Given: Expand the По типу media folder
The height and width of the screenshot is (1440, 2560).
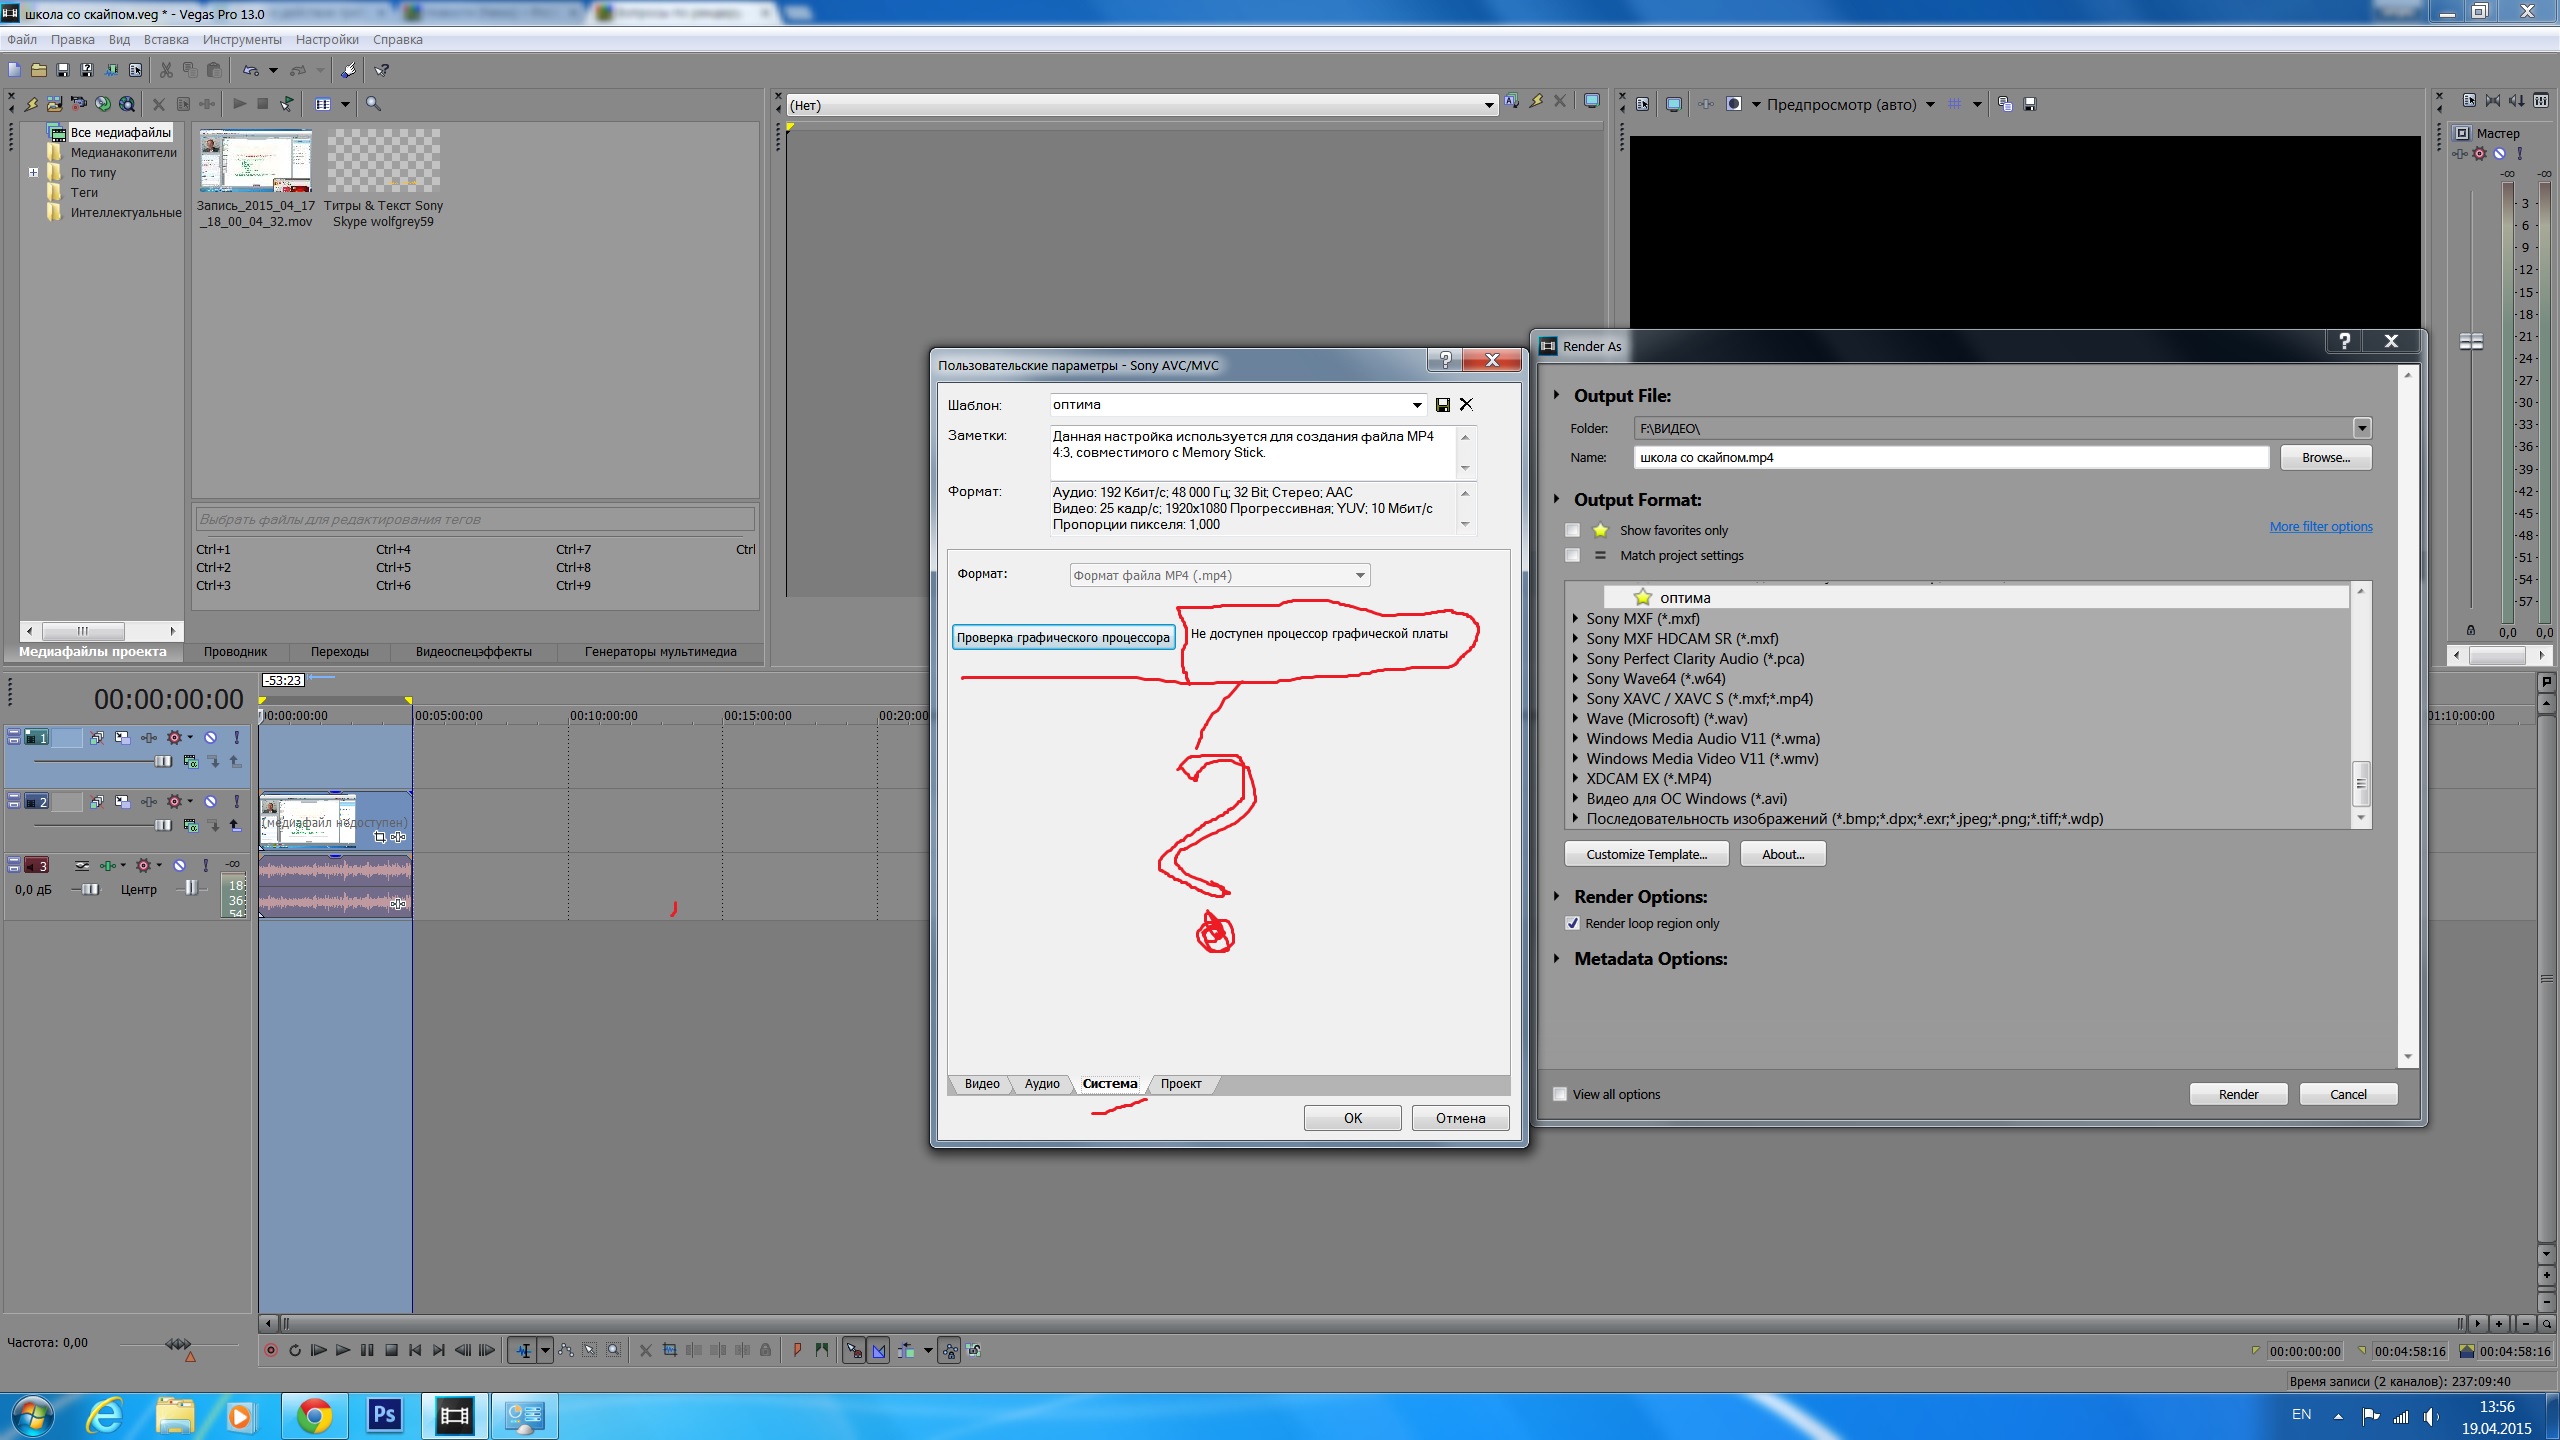Looking at the screenshot, I should (x=33, y=173).
